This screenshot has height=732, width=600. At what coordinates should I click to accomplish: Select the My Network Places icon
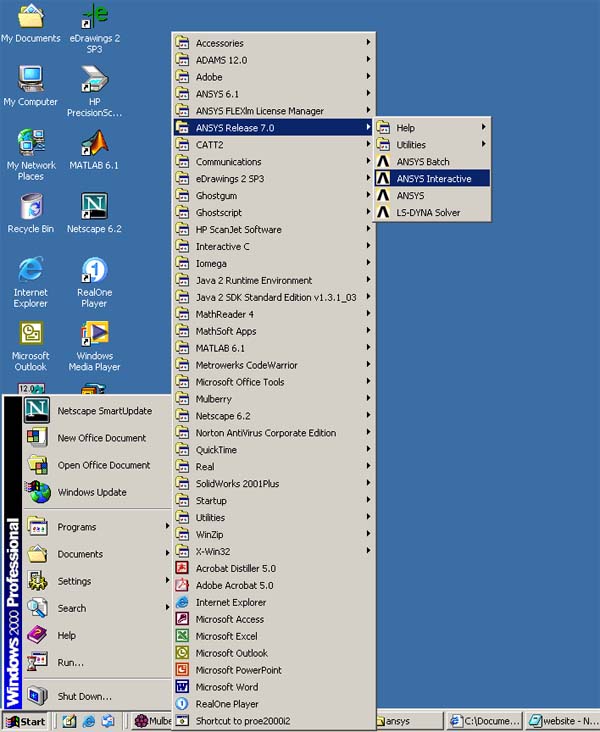point(31,155)
